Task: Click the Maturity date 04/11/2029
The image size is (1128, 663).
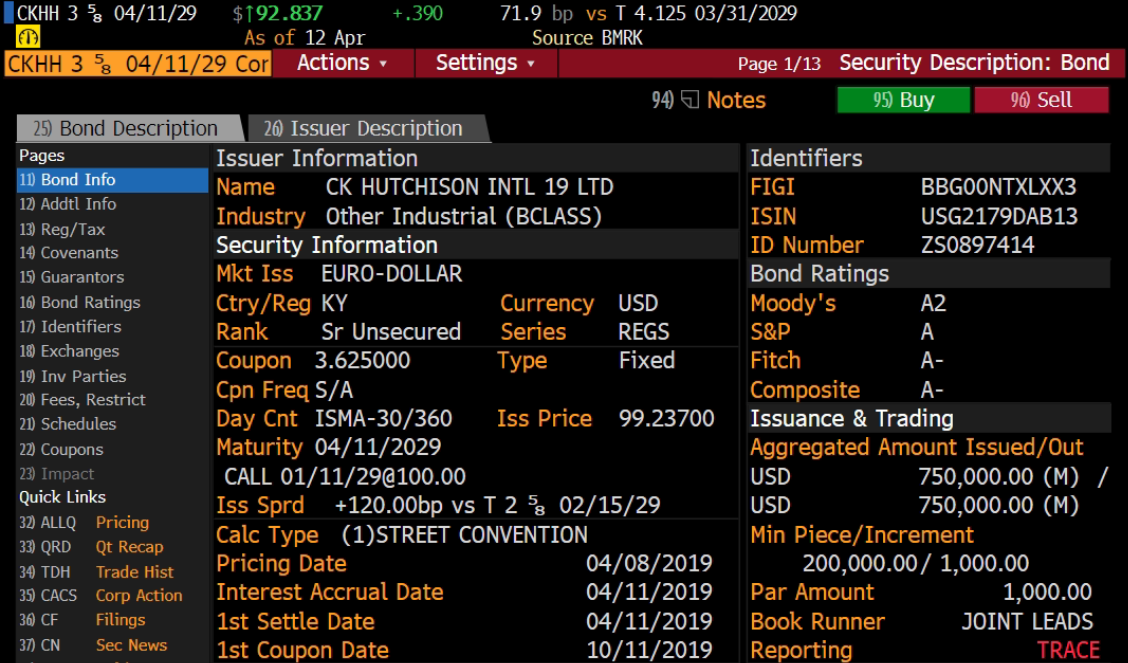Action: (378, 447)
